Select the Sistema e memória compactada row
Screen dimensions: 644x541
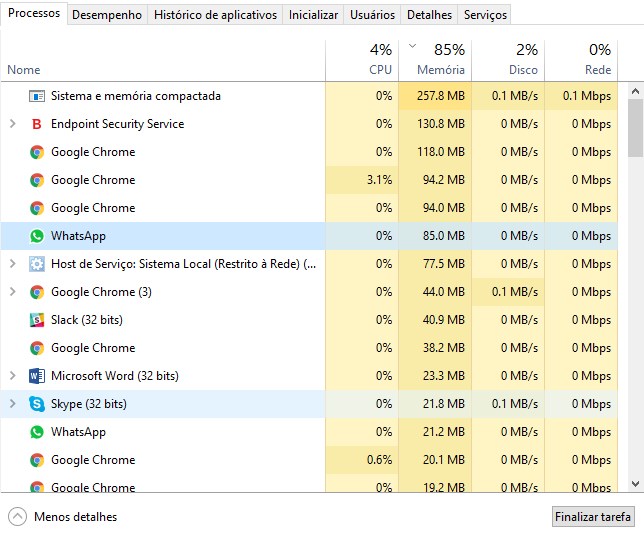pos(309,96)
